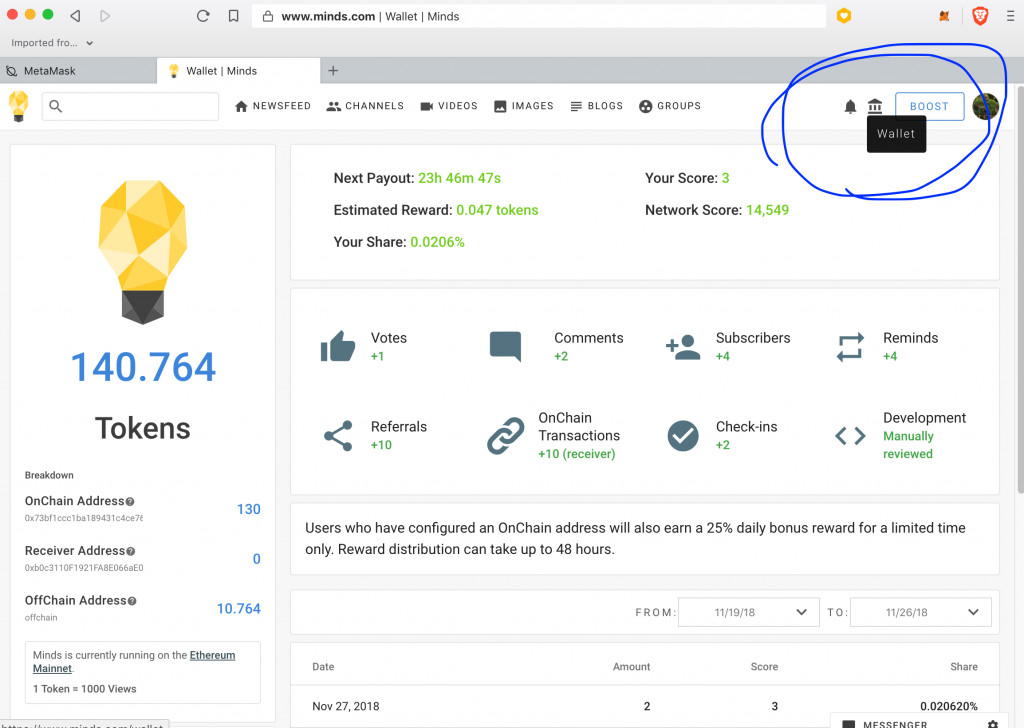Click the Nov 27, 2018 row date
The image size is (1024, 728).
tap(345, 706)
